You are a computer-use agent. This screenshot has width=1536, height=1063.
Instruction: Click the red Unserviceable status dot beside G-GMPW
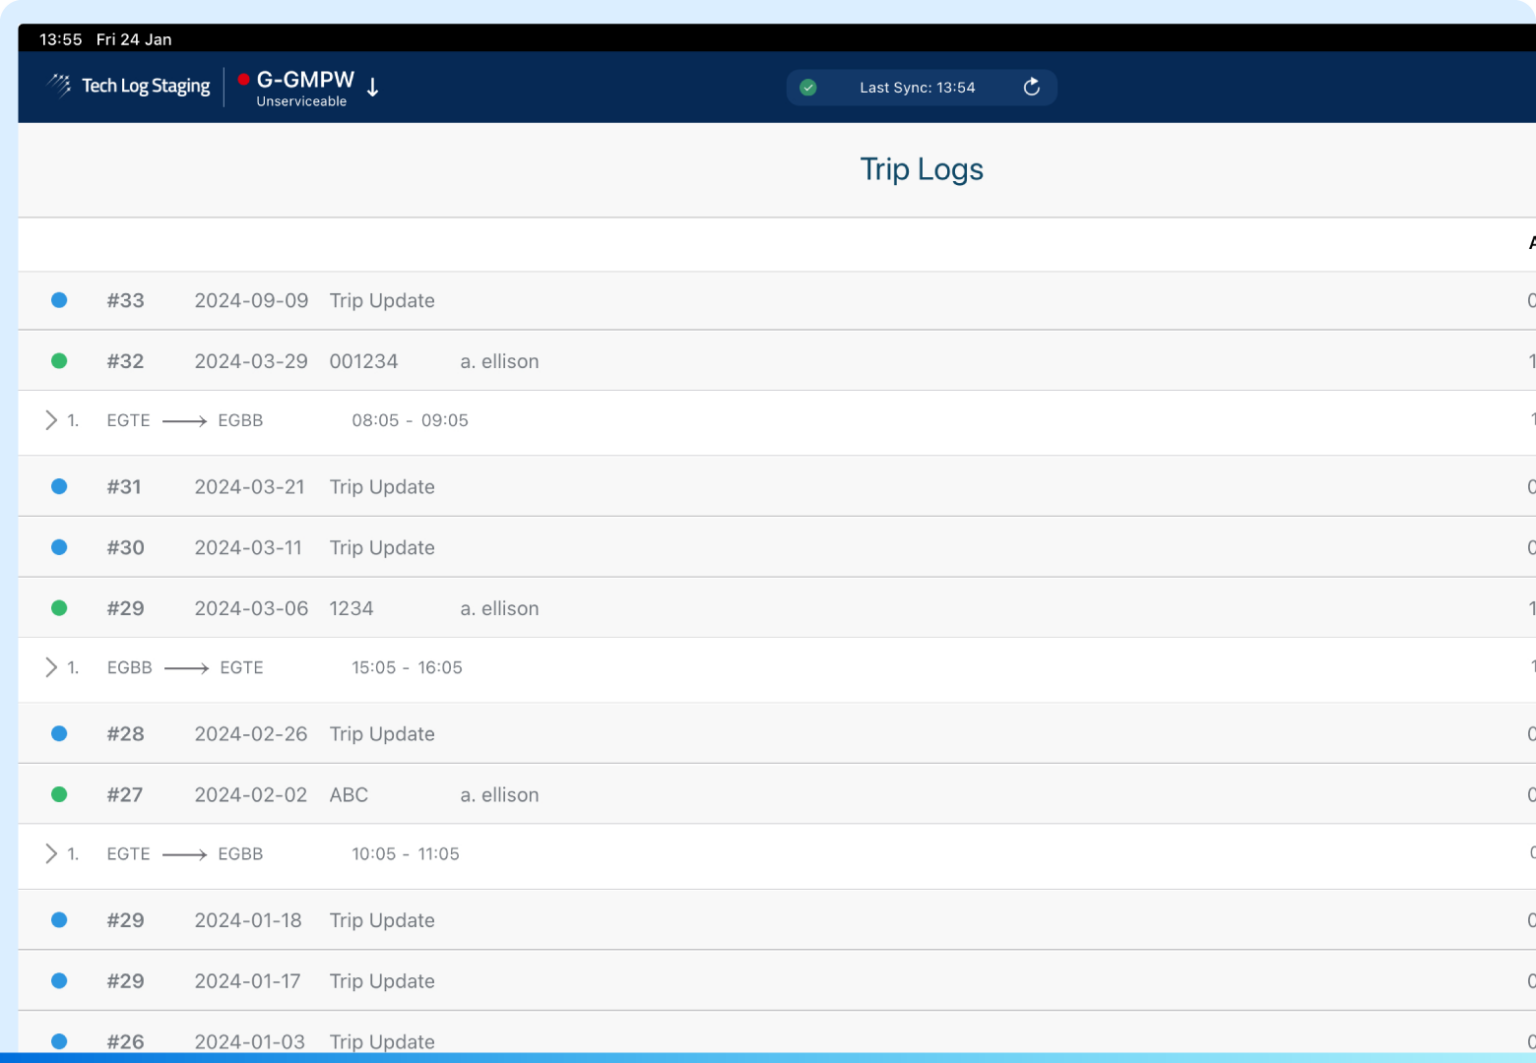tap(244, 79)
